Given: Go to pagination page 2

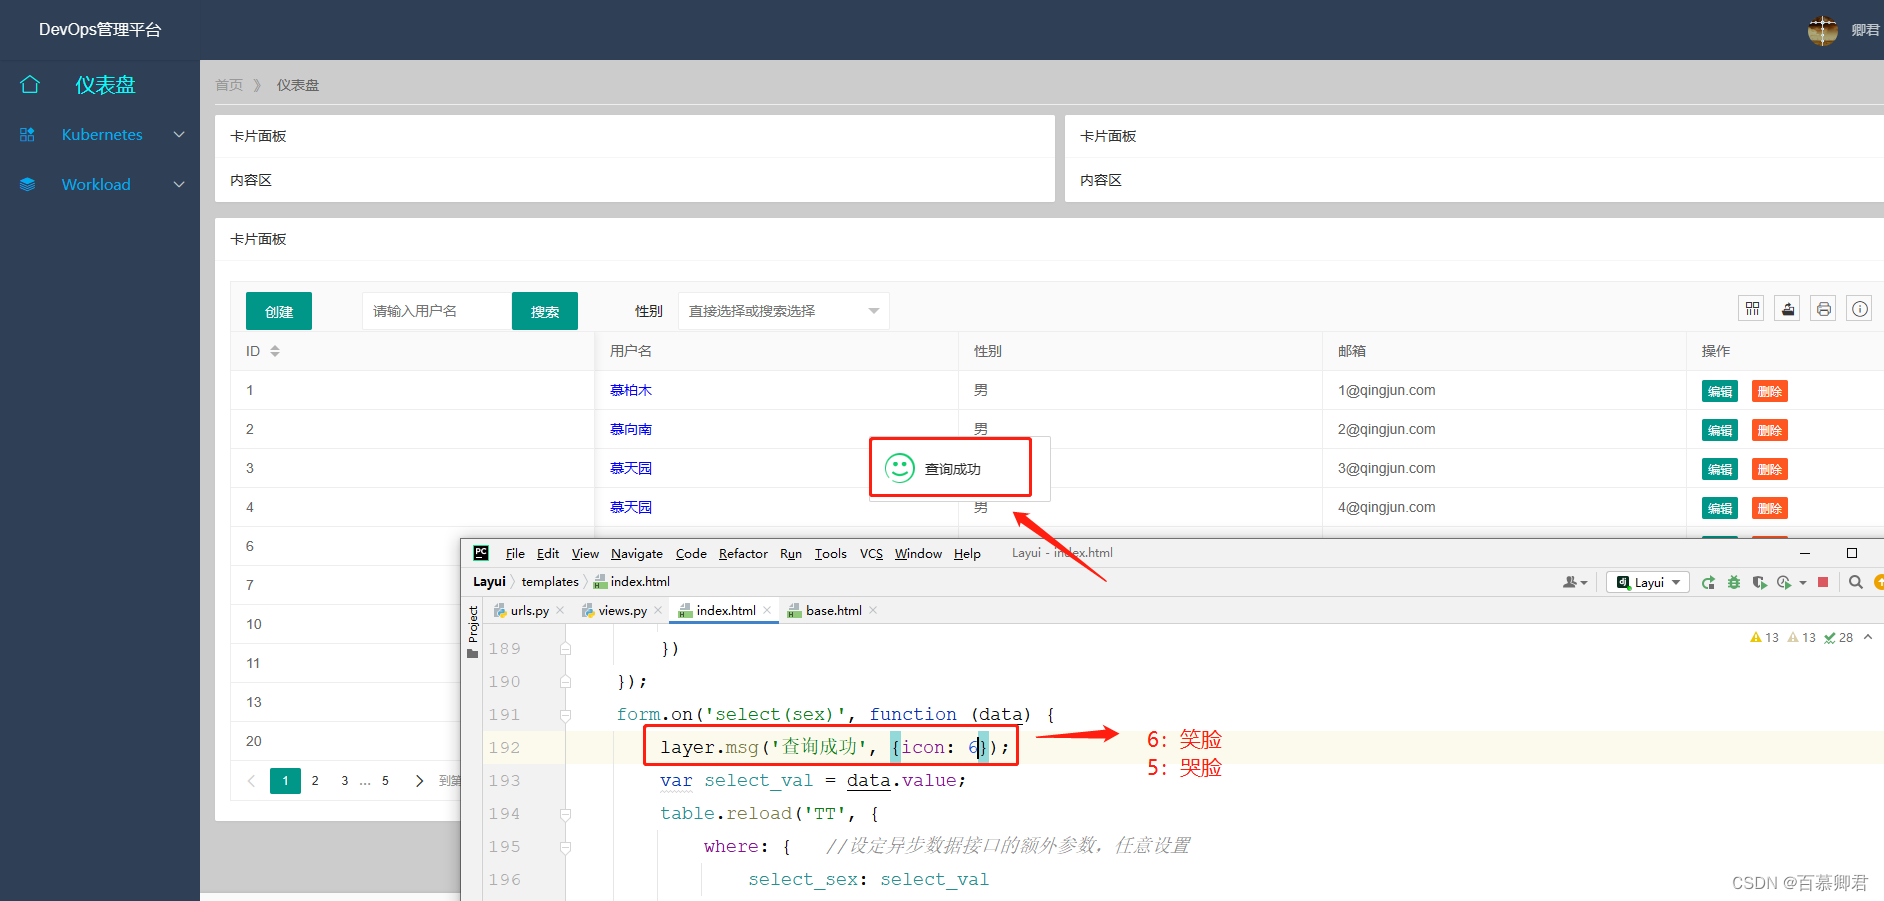Looking at the screenshot, I should click(x=315, y=781).
